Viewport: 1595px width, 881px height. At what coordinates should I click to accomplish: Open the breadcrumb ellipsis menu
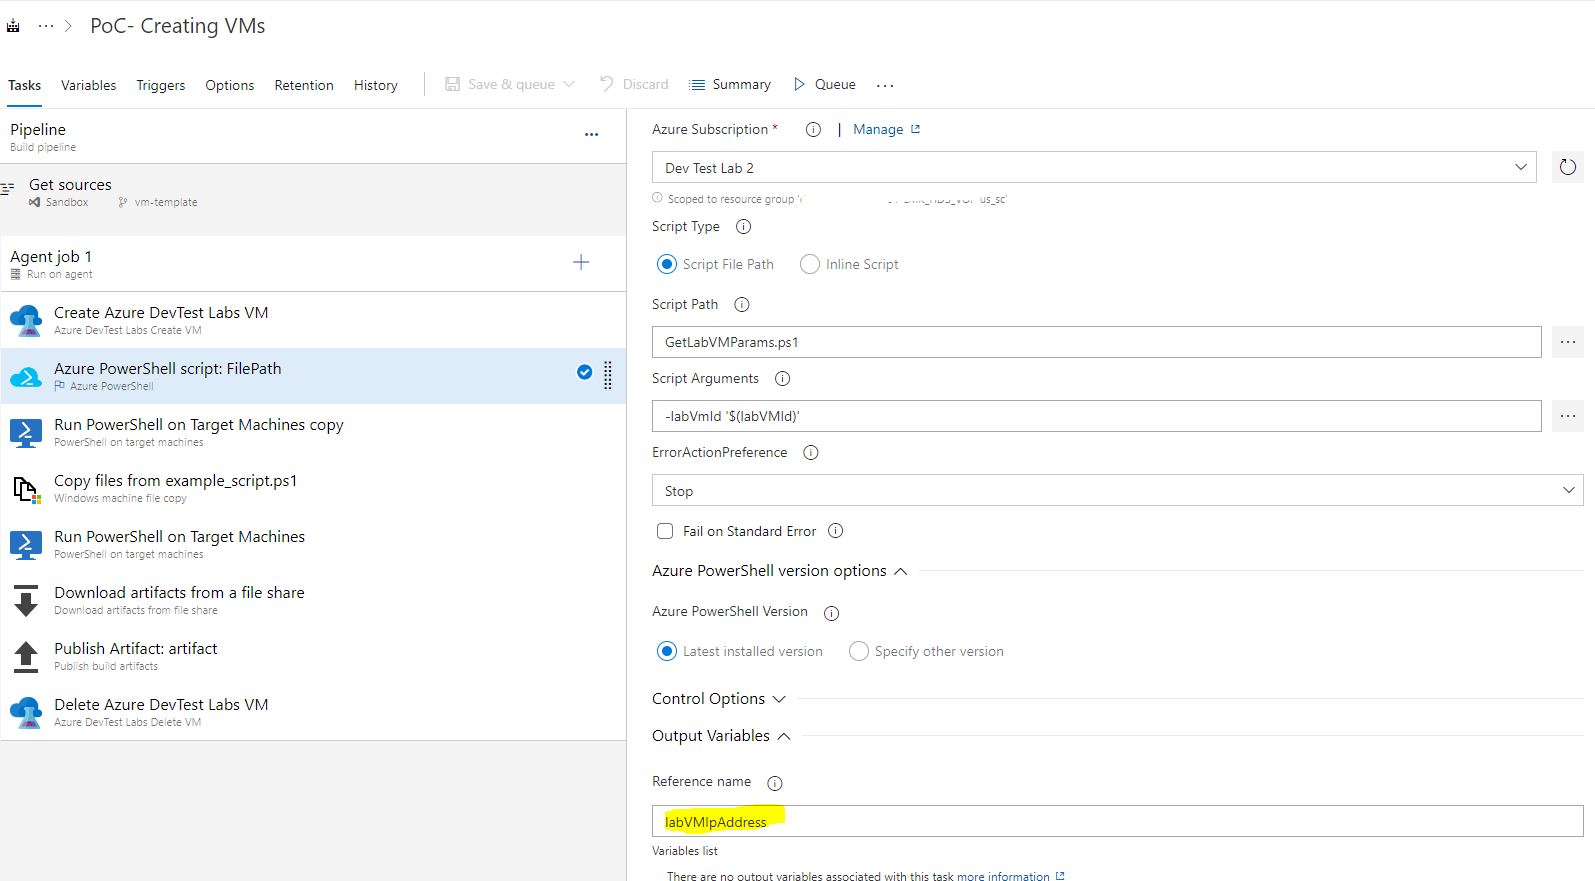pyautogui.click(x=46, y=26)
